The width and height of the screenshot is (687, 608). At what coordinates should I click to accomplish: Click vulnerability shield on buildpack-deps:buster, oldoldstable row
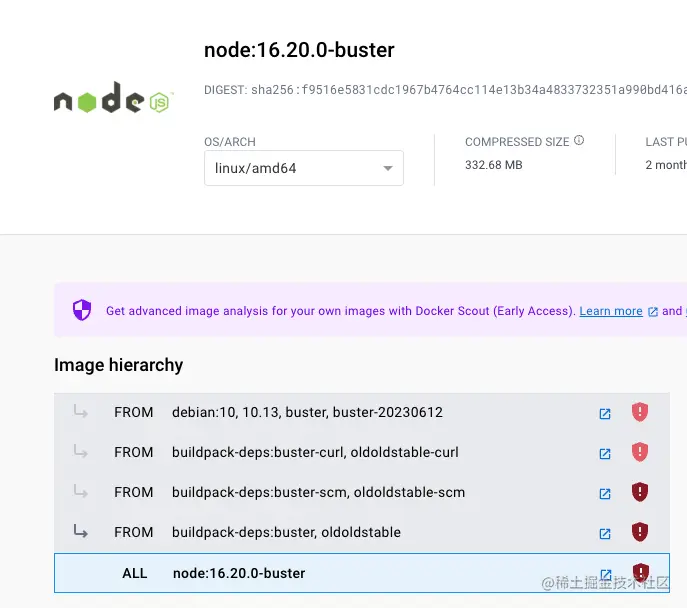coord(640,532)
